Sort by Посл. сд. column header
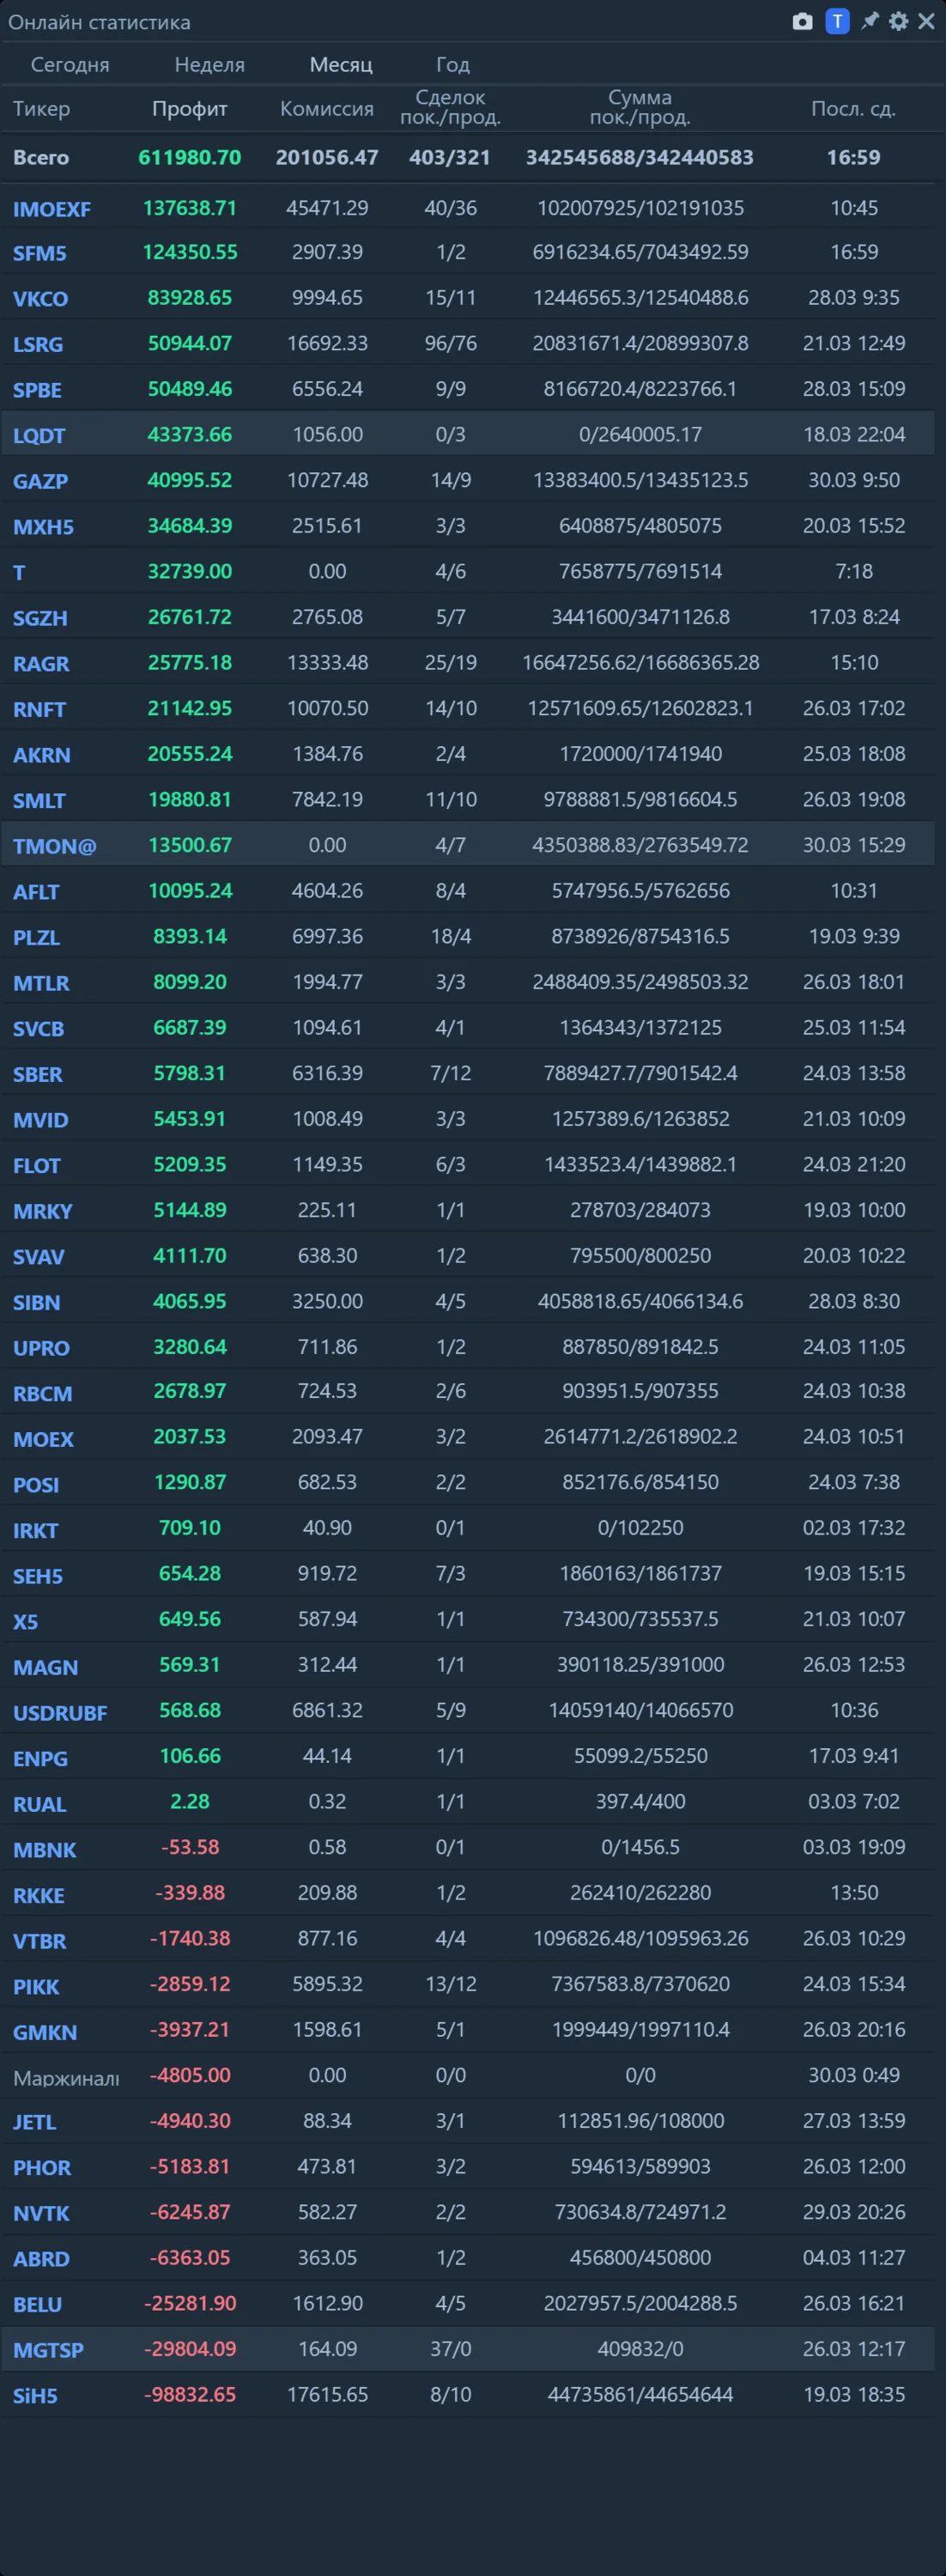Image resolution: width=946 pixels, height=2576 pixels. click(x=853, y=108)
